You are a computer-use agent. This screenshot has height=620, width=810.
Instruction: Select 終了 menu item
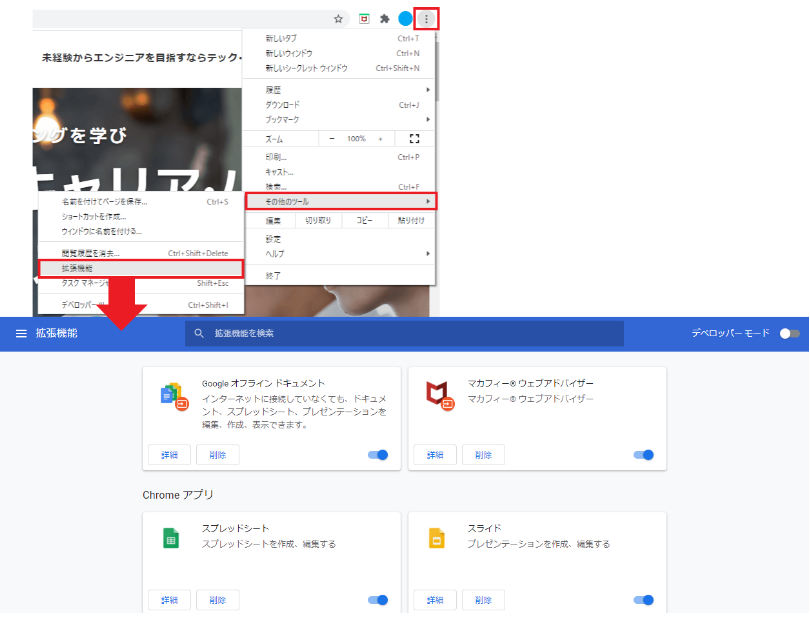(339, 276)
